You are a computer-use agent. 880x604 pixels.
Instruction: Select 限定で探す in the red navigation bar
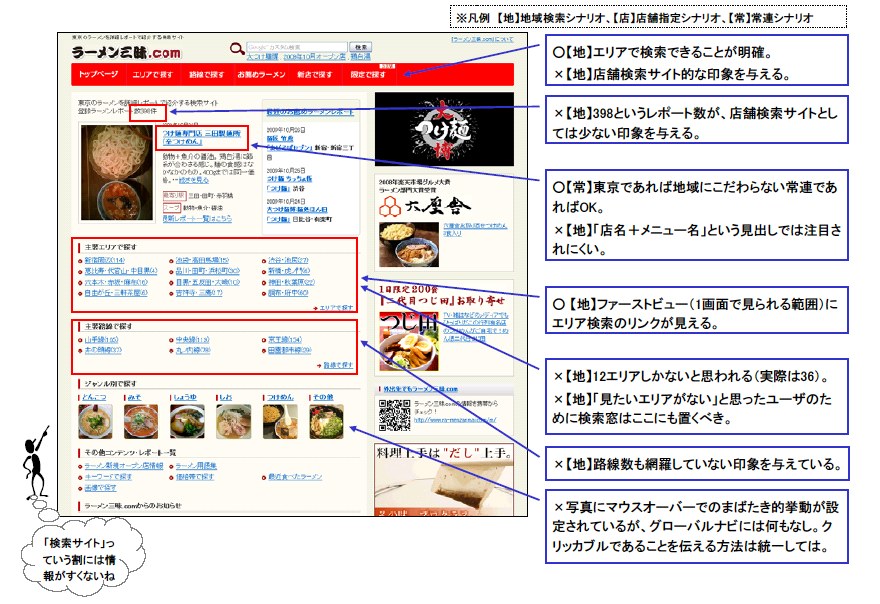tap(368, 74)
